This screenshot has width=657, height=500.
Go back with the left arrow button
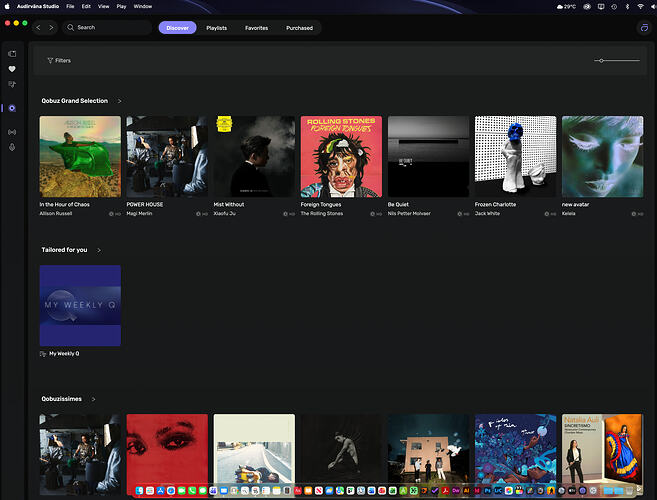point(38,28)
